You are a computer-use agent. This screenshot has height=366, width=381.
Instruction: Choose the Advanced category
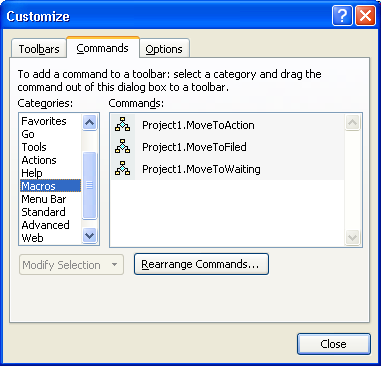click(x=45, y=225)
